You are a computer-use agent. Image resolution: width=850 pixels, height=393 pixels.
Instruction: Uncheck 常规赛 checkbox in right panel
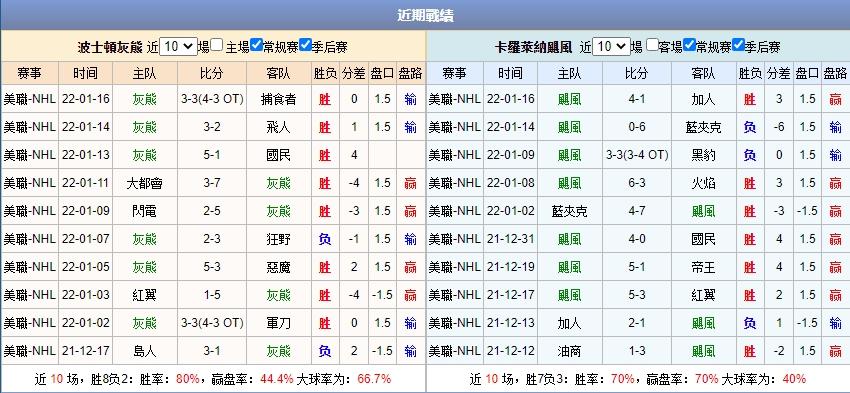690,45
